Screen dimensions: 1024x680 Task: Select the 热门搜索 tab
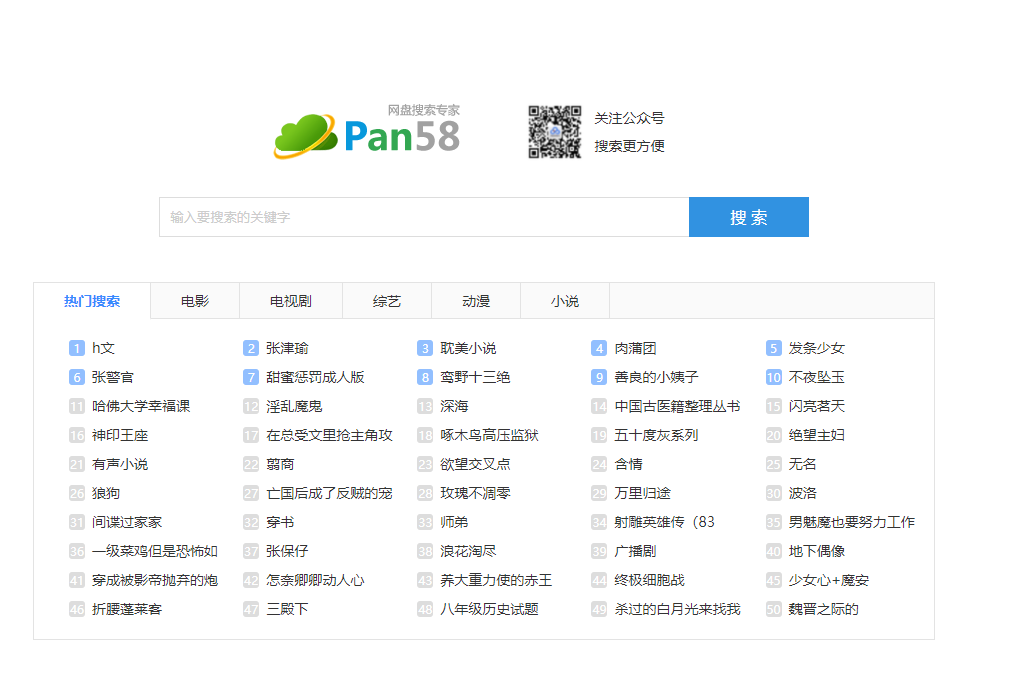(x=92, y=301)
